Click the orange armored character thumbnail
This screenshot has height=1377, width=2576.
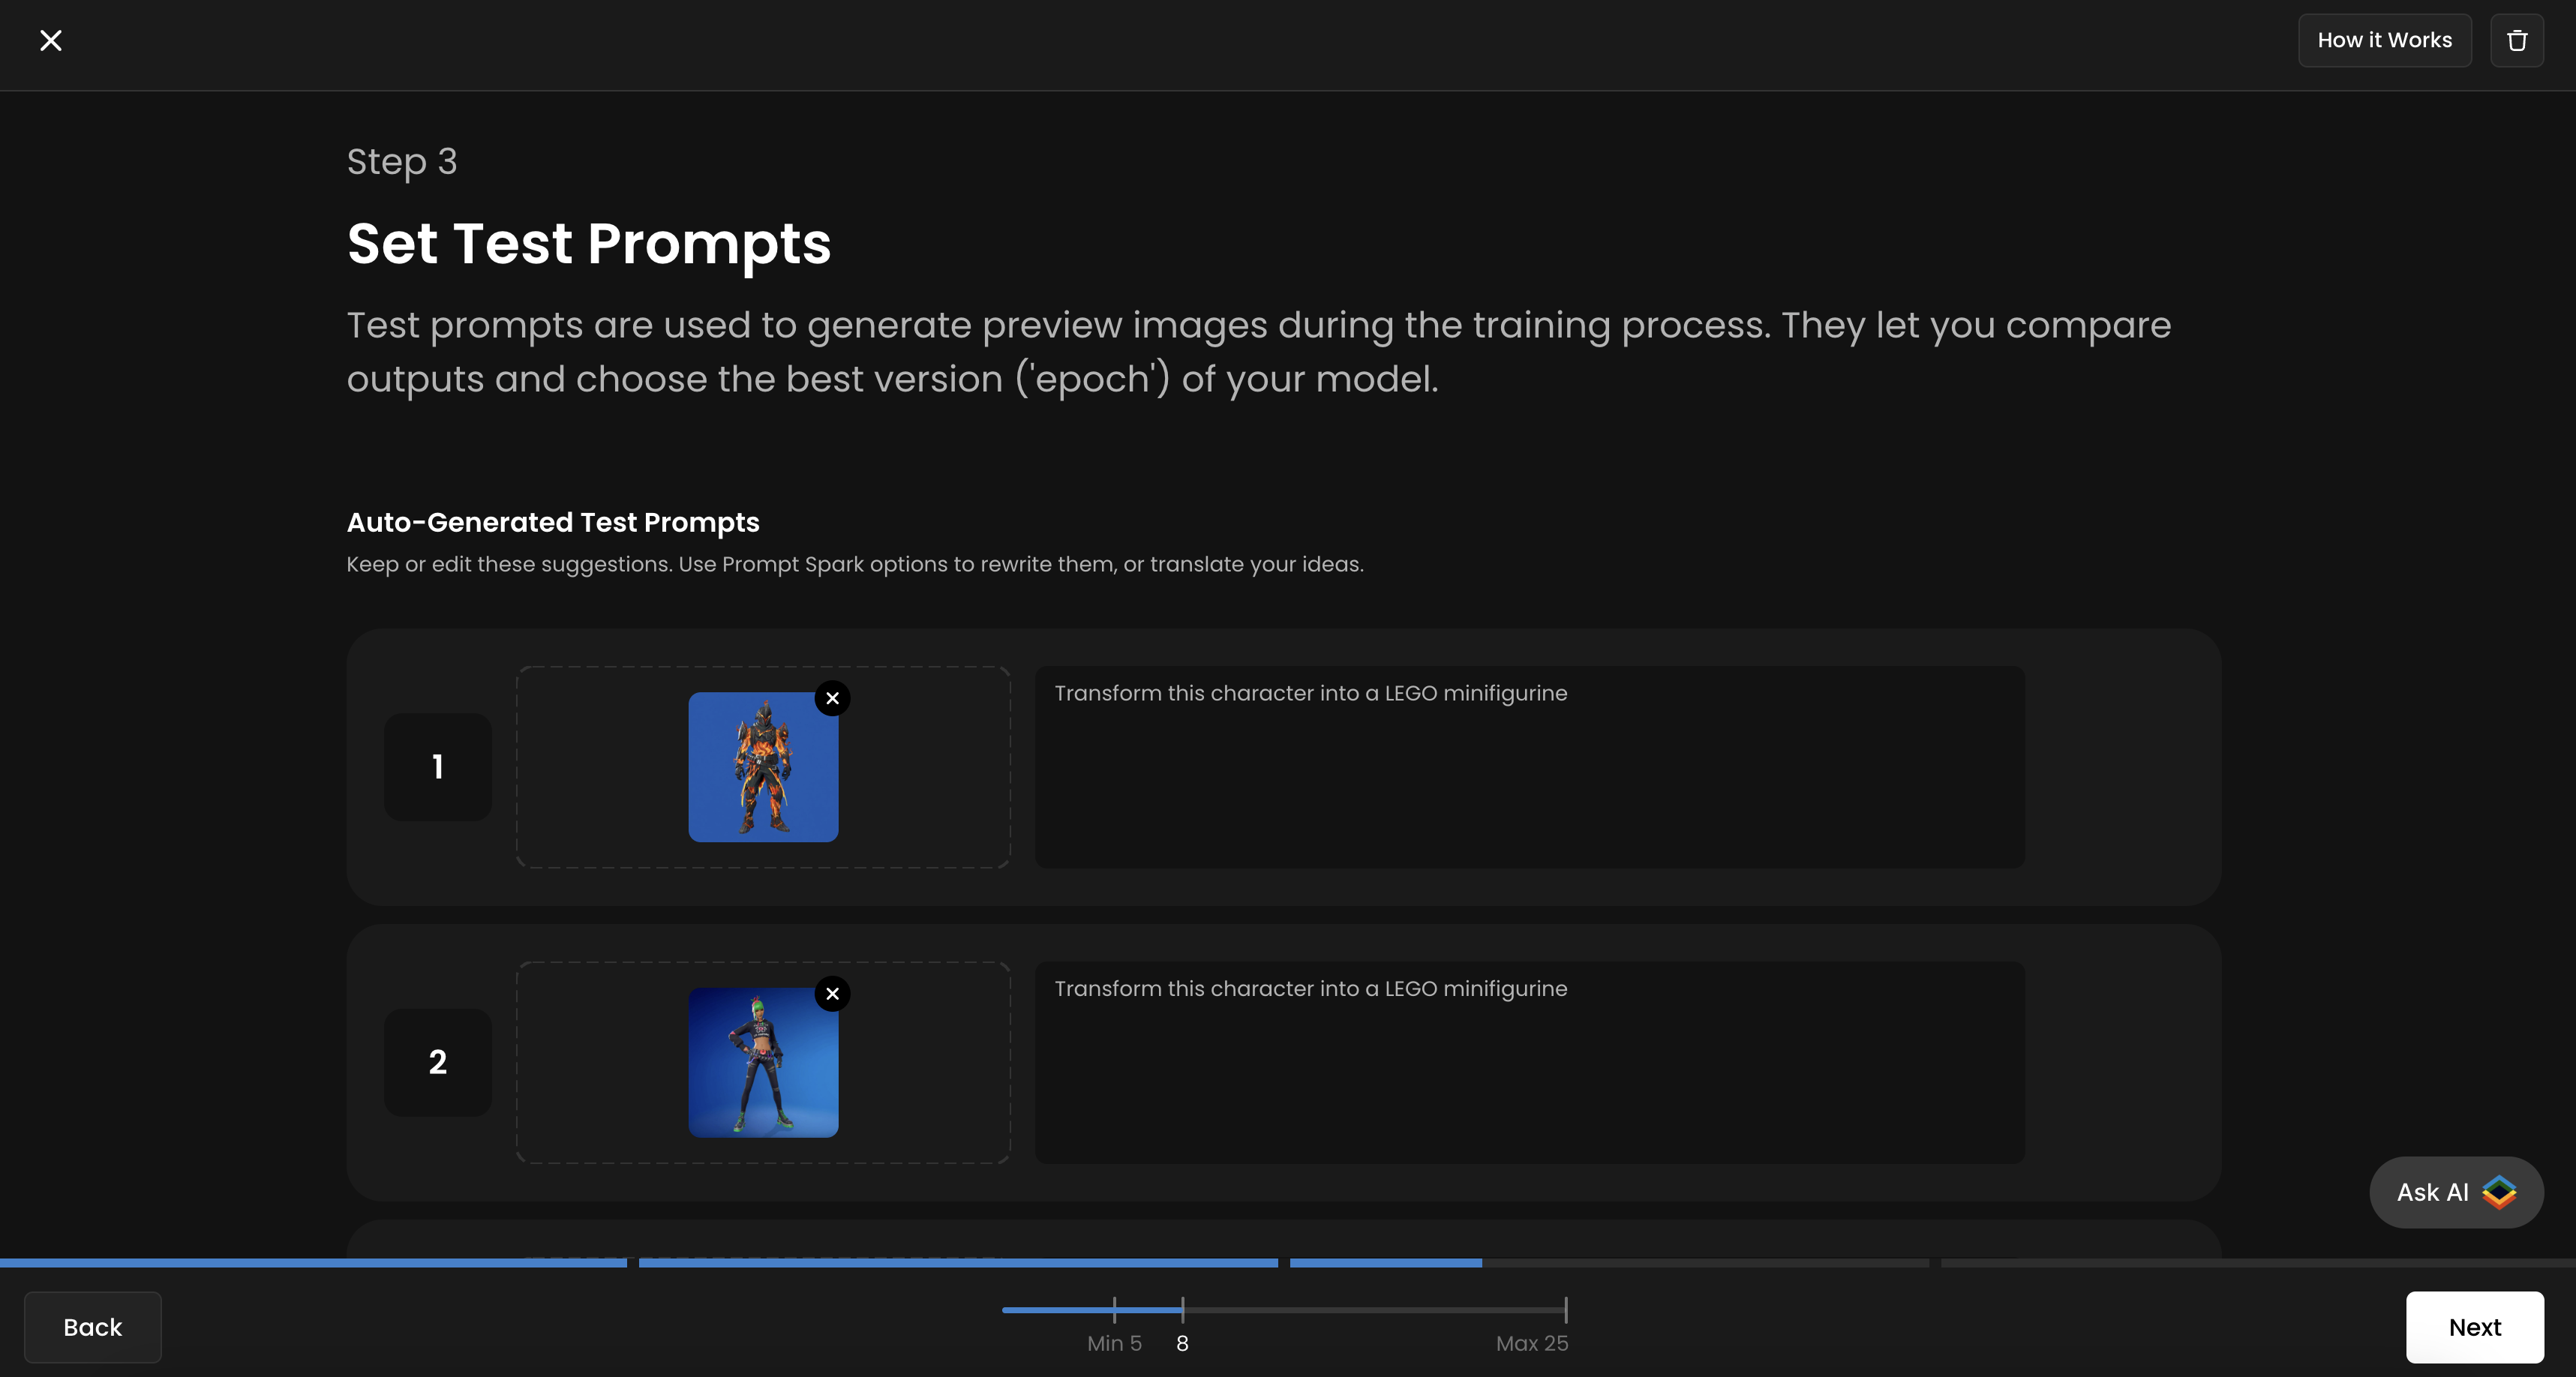click(762, 767)
